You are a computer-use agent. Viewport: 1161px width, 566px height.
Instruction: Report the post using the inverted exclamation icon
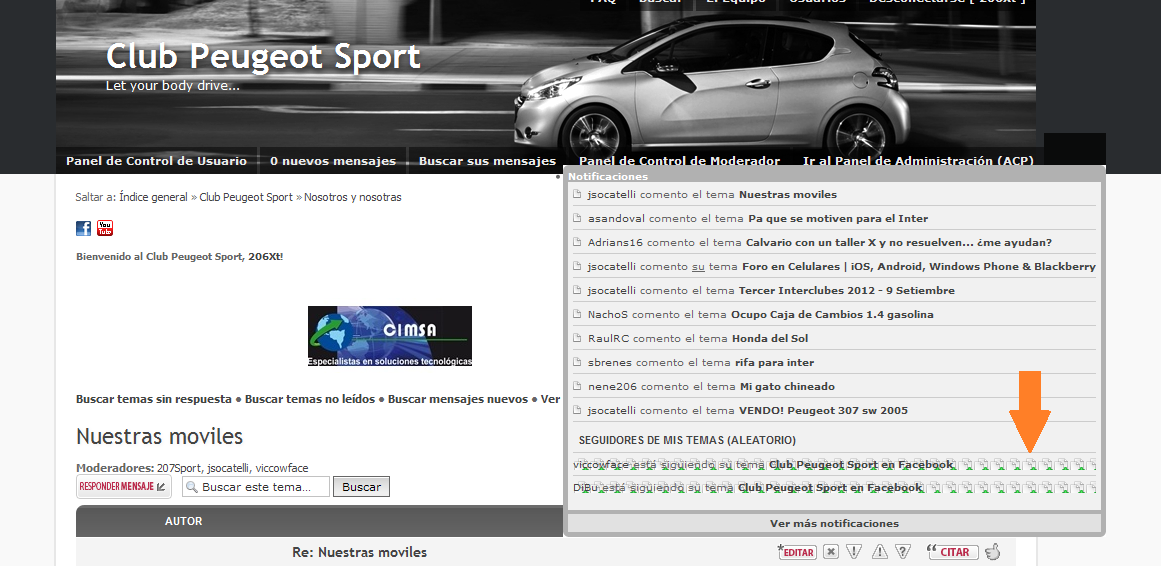[854, 552]
